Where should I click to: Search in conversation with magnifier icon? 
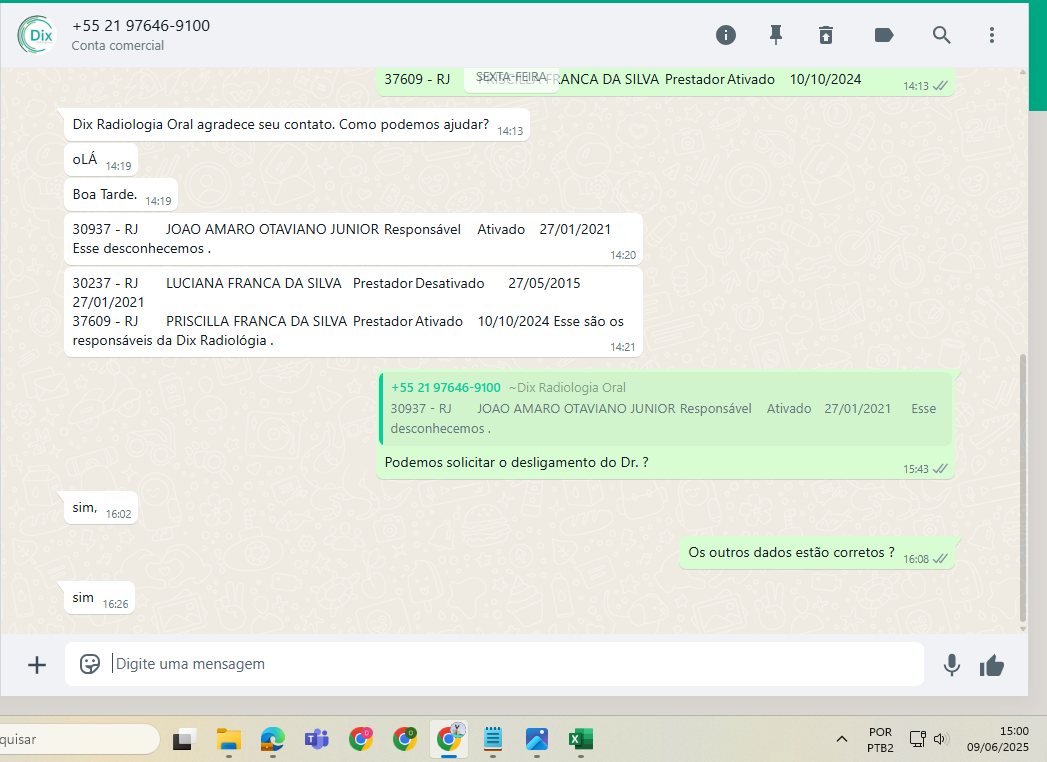pos(941,35)
